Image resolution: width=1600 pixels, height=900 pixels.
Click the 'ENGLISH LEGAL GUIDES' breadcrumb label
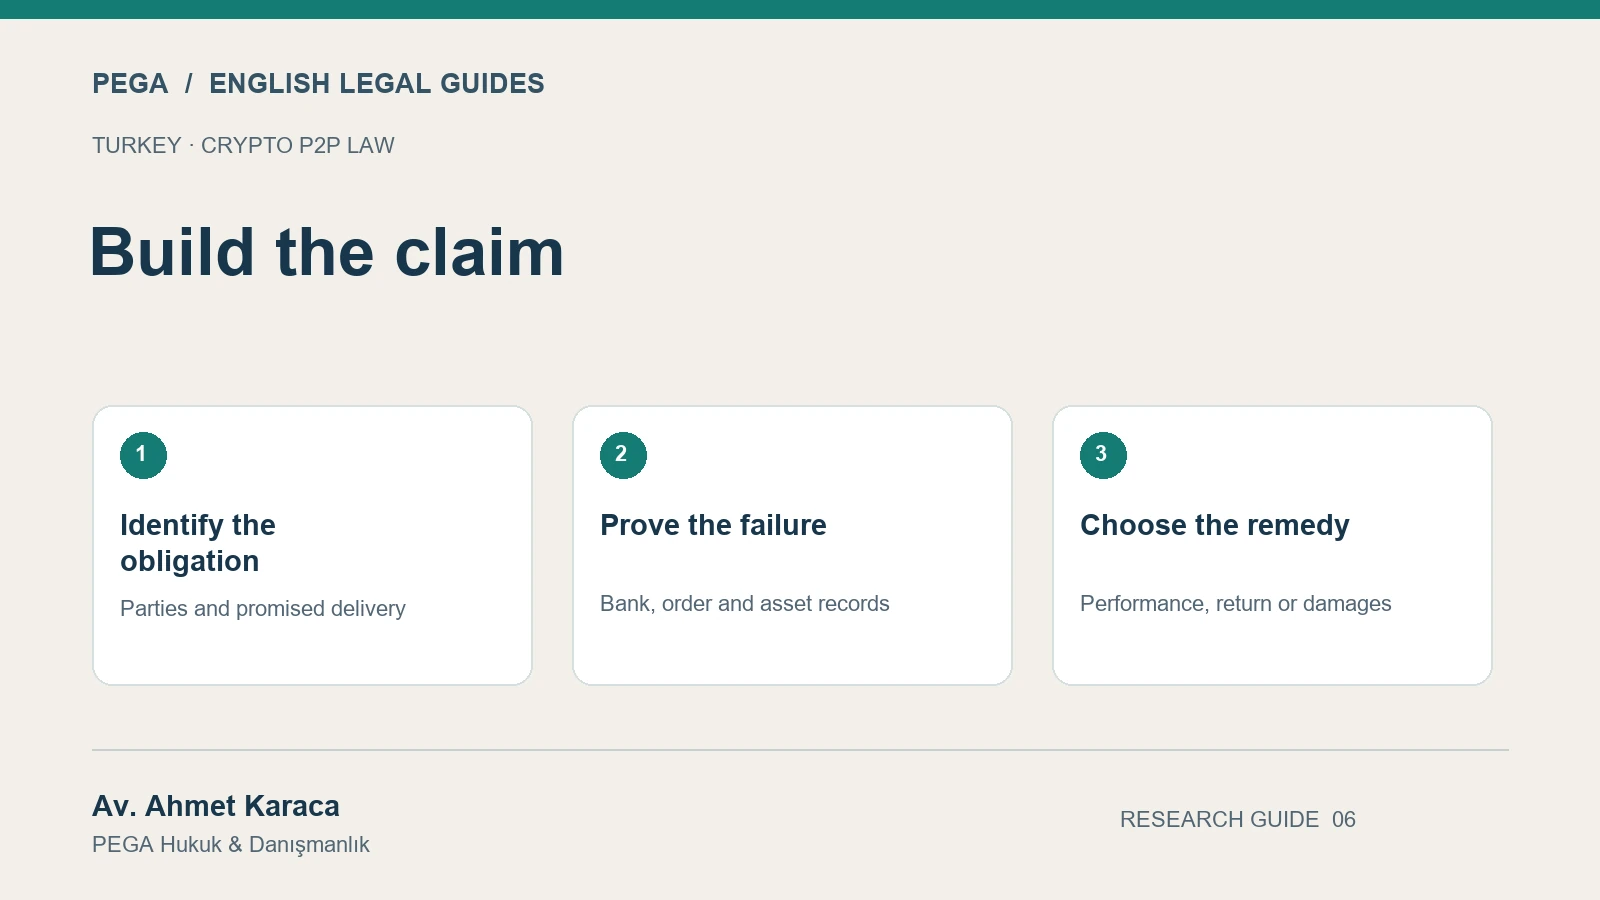[377, 83]
